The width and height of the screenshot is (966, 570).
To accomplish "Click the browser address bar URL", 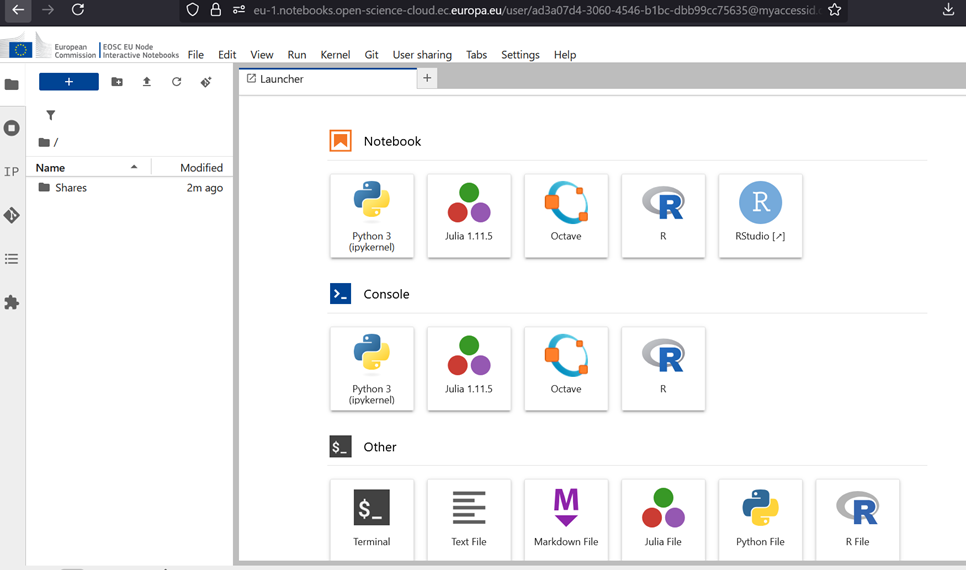I will tap(536, 10).
